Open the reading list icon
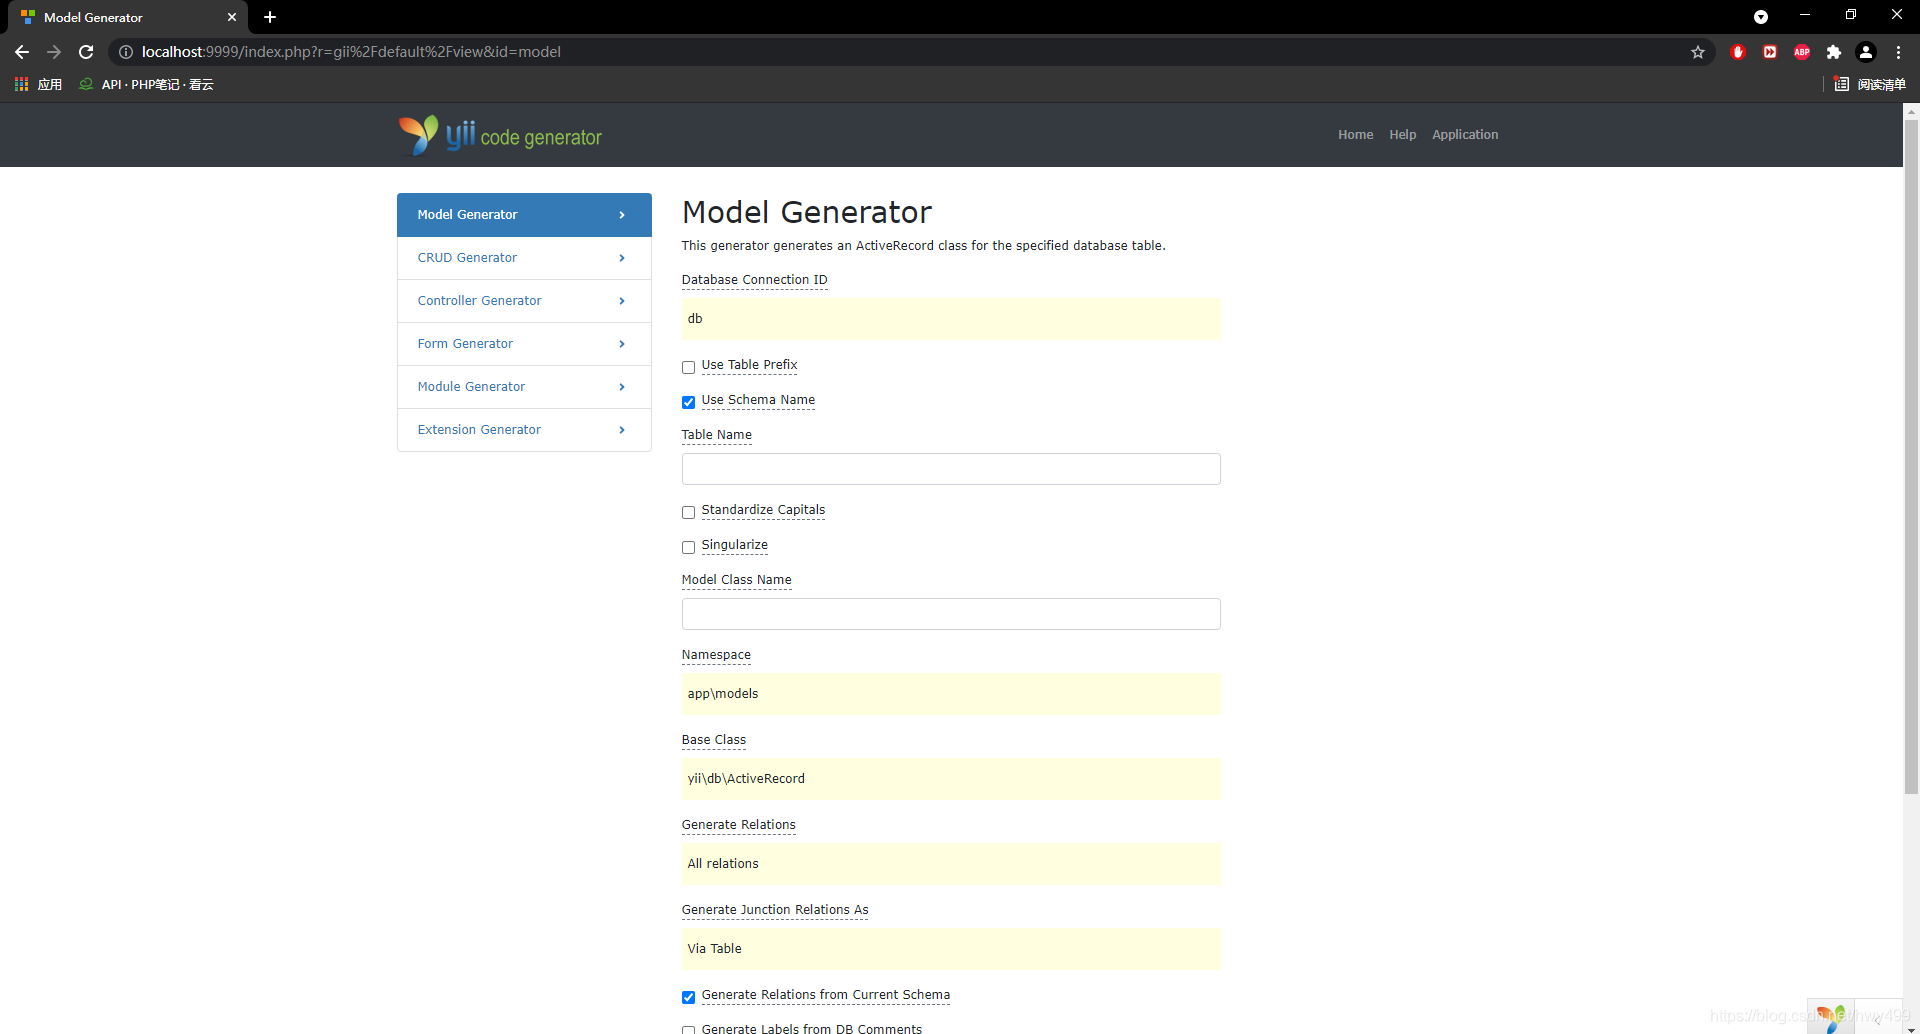The width and height of the screenshot is (1920, 1034). (x=1841, y=84)
